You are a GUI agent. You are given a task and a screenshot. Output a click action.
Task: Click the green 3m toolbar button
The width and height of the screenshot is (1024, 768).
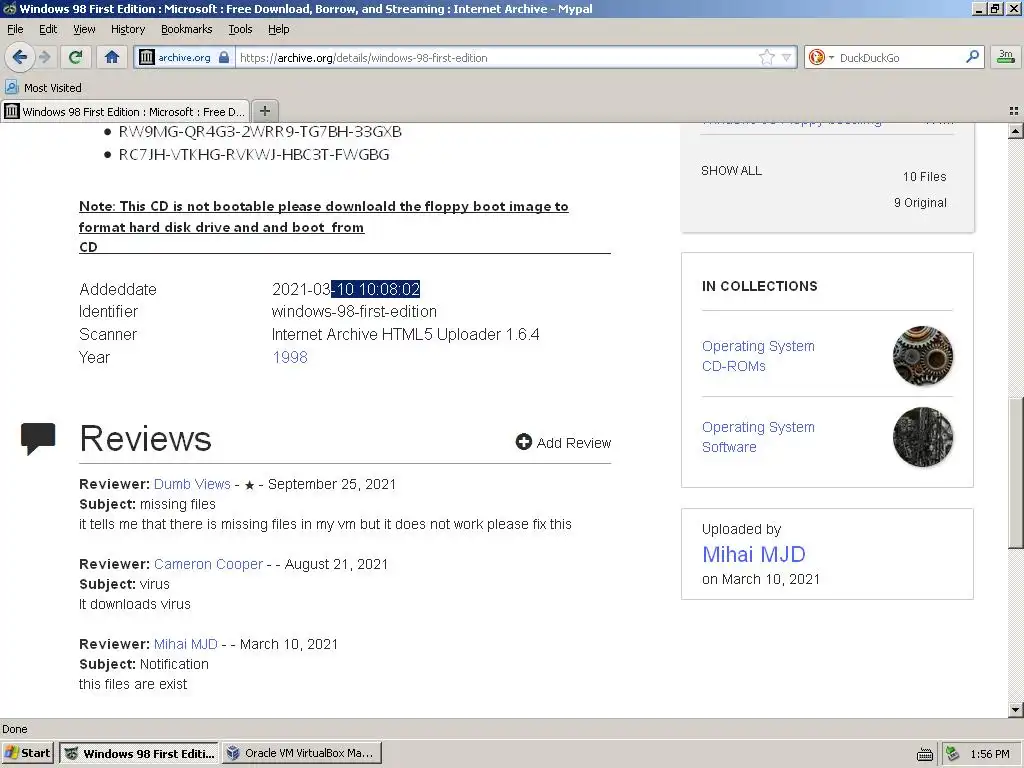[x=1006, y=57]
